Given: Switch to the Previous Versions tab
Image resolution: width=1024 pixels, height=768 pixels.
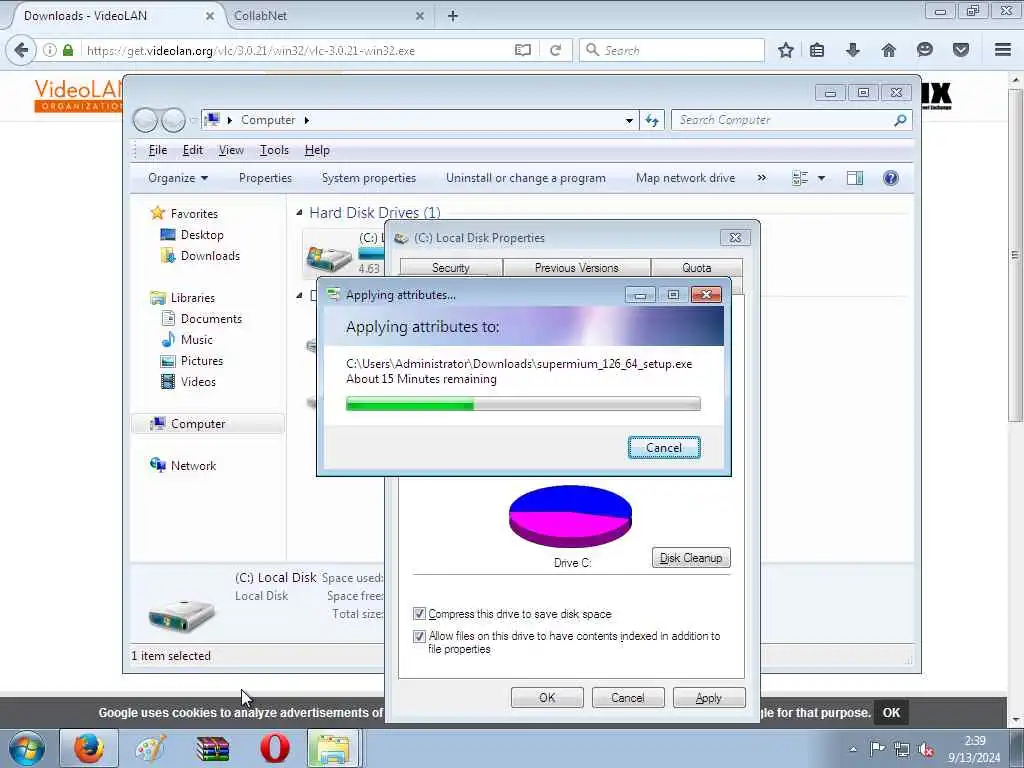Looking at the screenshot, I should coord(576,268).
